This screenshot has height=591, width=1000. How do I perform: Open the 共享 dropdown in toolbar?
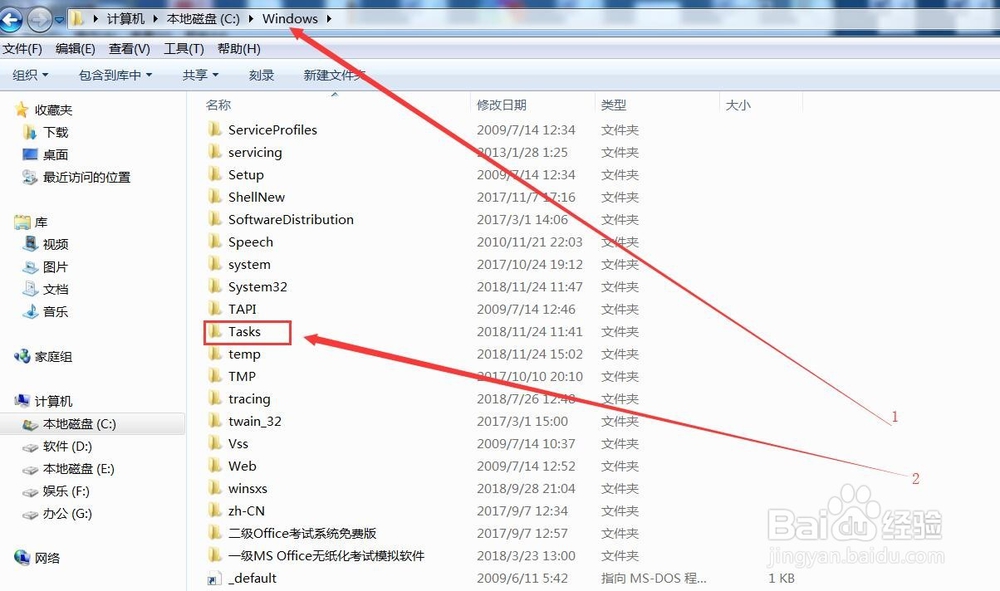200,75
